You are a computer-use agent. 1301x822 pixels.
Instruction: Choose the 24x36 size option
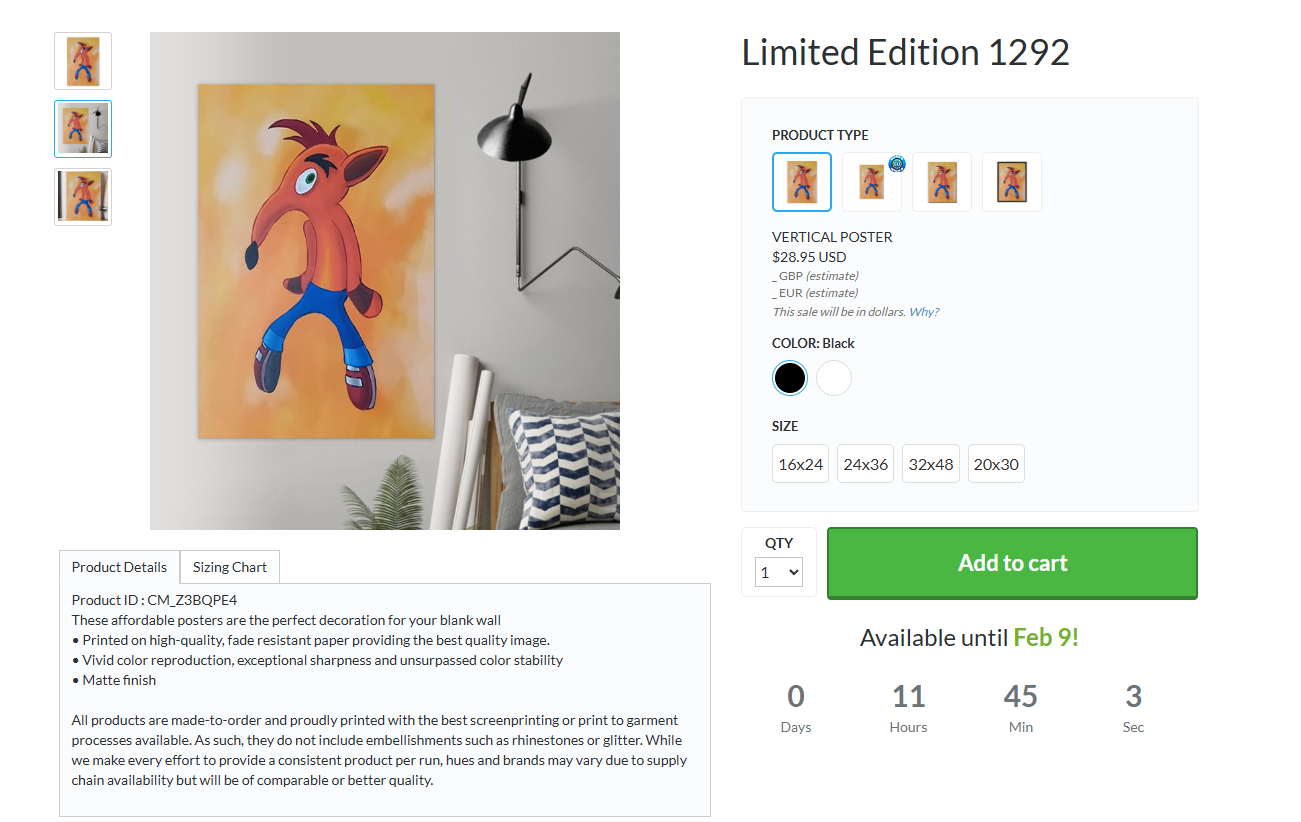coord(865,464)
